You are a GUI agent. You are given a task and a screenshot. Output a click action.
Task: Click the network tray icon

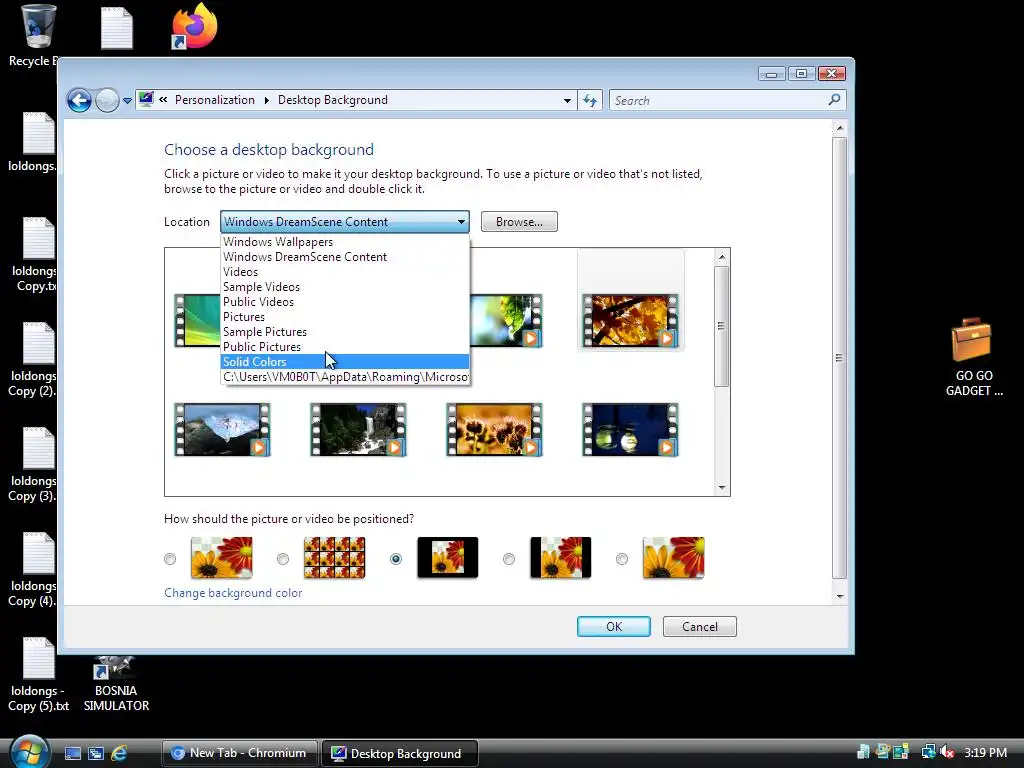point(928,752)
